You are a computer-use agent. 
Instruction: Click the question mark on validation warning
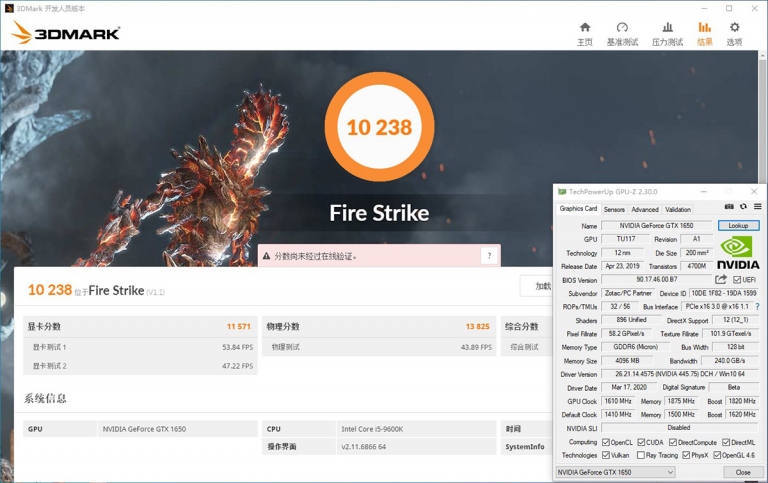click(x=489, y=256)
